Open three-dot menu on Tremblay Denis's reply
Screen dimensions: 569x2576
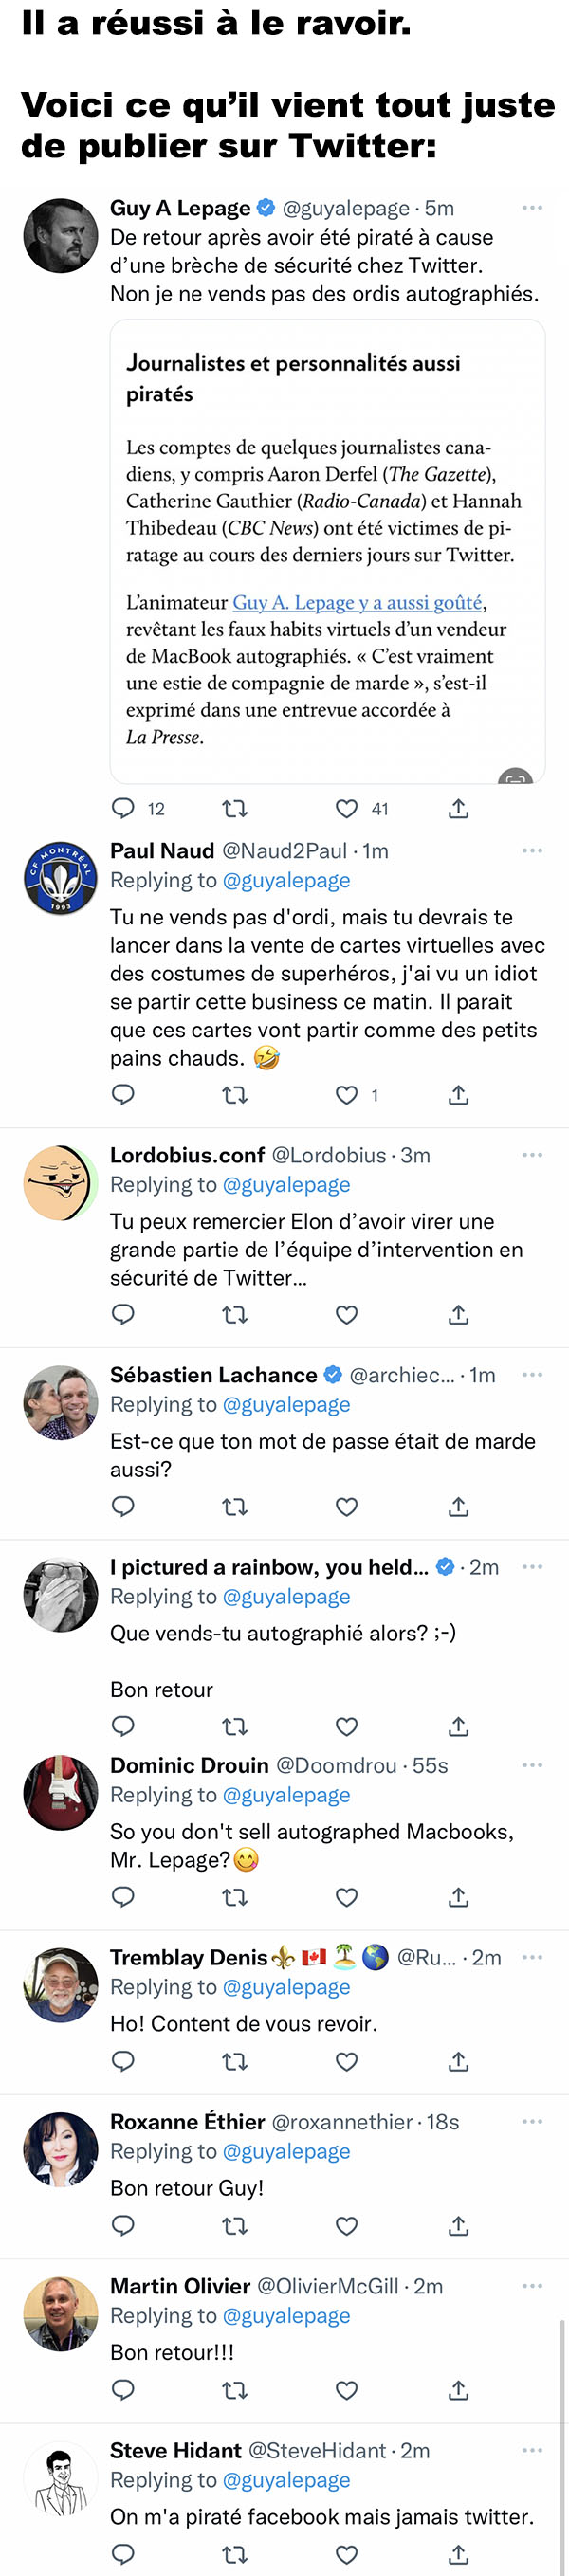[x=532, y=1957]
